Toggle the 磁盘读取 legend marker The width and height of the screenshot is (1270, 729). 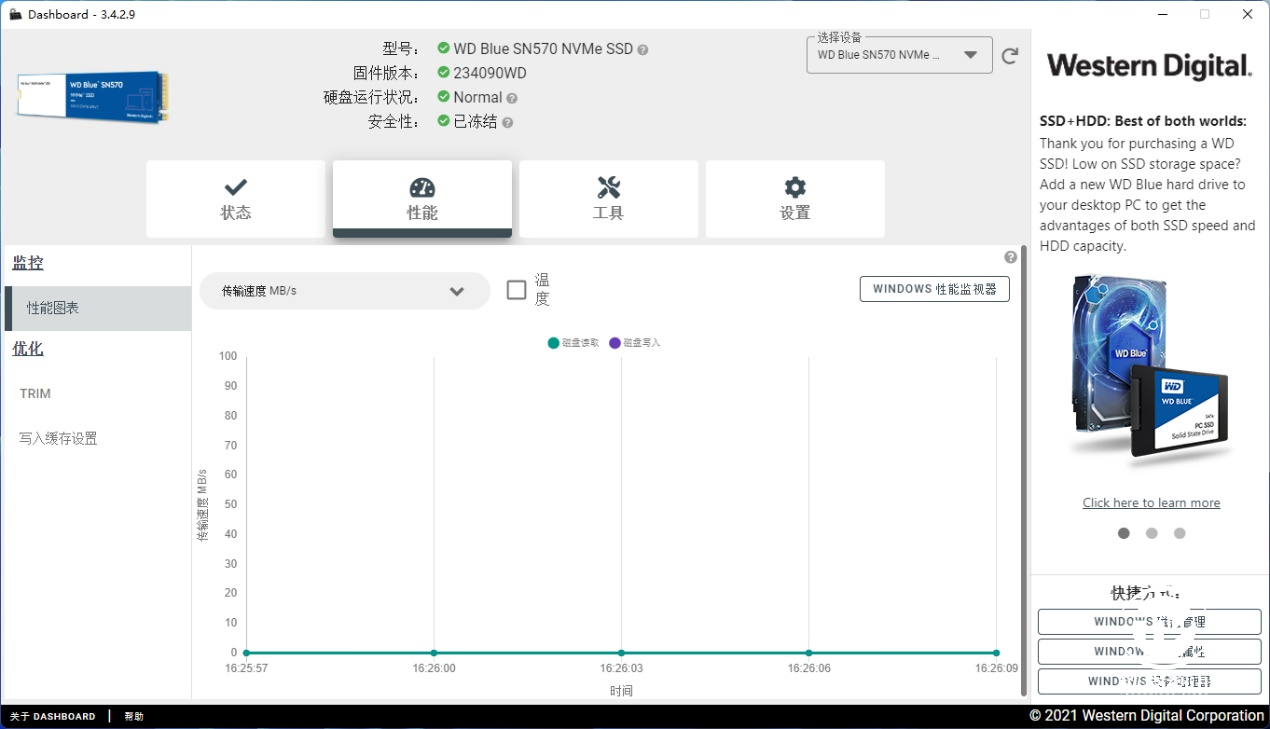pos(554,343)
